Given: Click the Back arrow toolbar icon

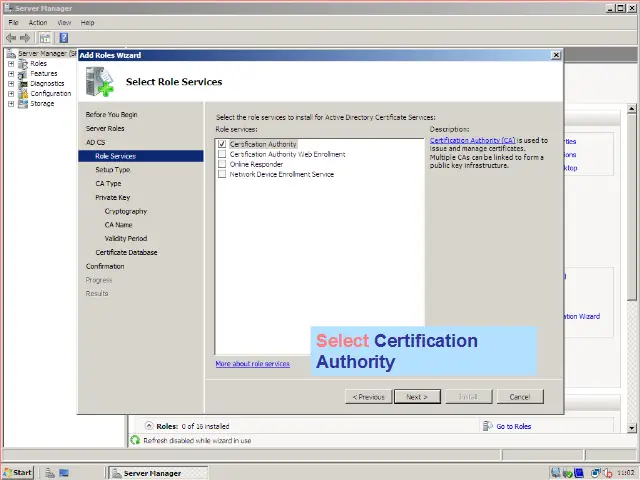Looking at the screenshot, I should pos(11,38).
